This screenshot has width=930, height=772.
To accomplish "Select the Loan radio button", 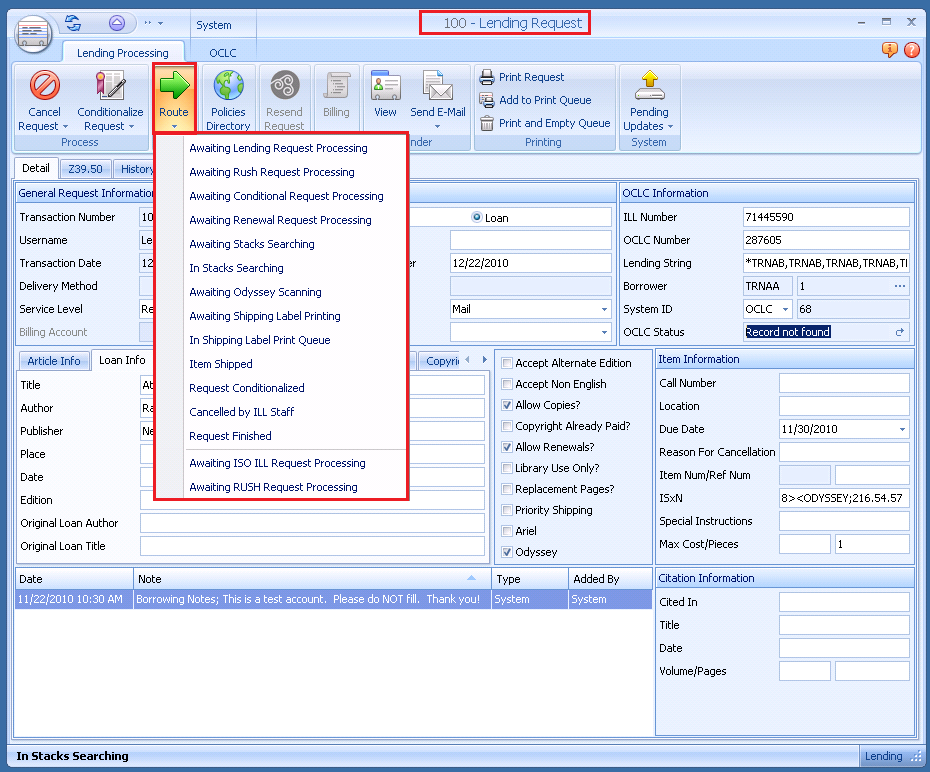I will click(476, 217).
